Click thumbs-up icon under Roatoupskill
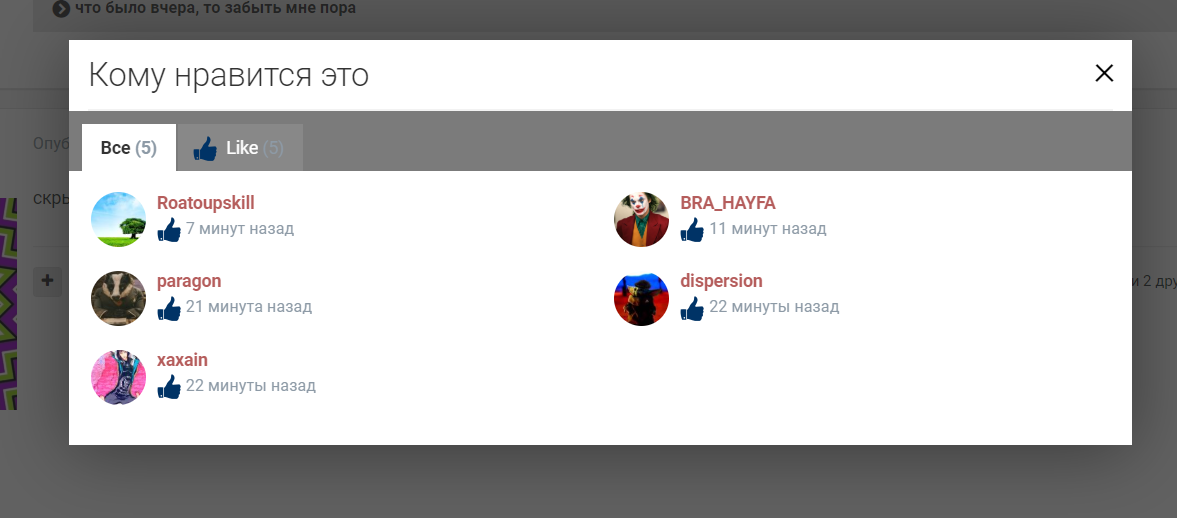1177x518 pixels. (169, 230)
